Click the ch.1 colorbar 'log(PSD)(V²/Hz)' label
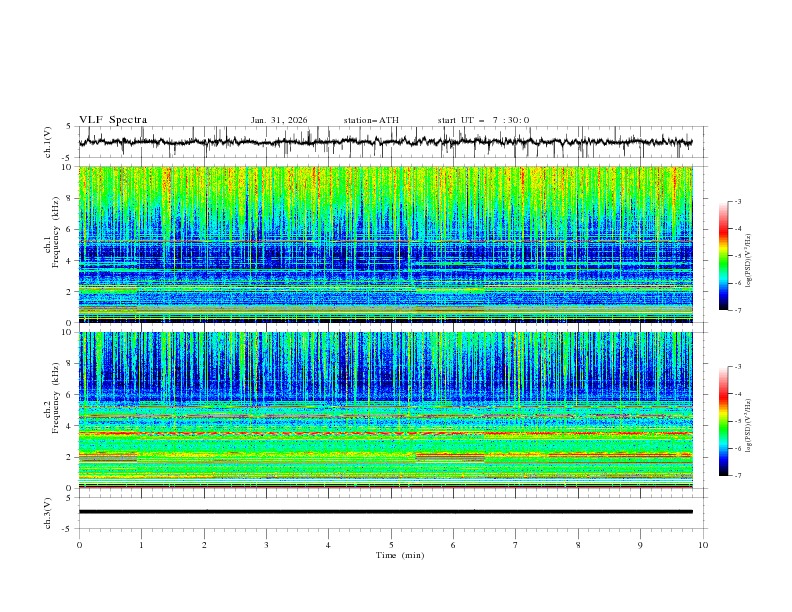Screen dimensions: 792x612 [749, 261]
